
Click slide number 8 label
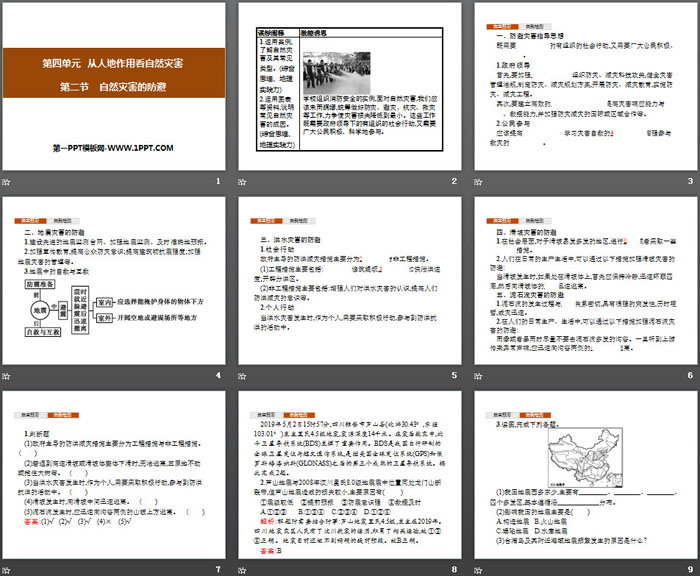pyautogui.click(x=454, y=569)
